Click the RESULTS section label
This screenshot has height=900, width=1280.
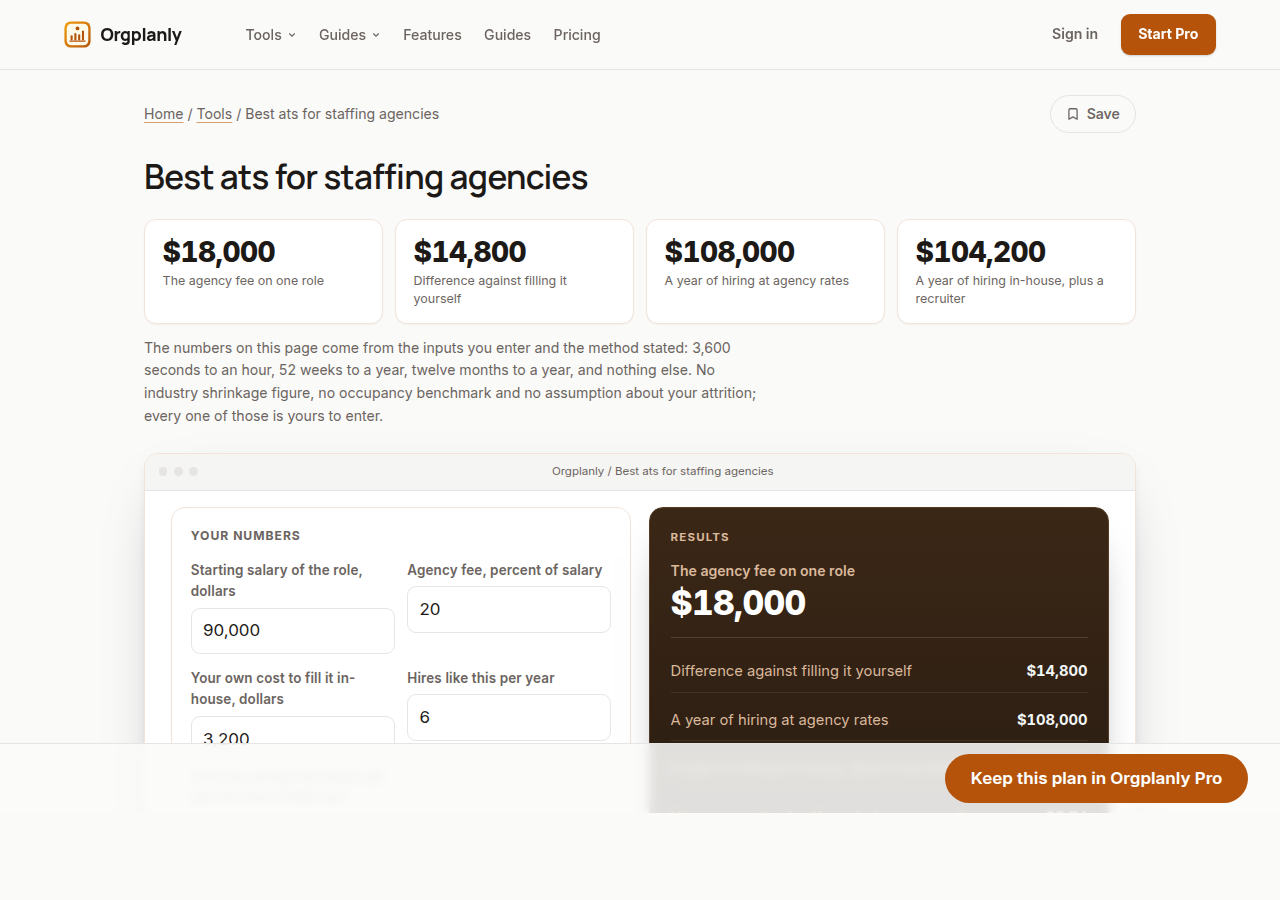tap(700, 537)
